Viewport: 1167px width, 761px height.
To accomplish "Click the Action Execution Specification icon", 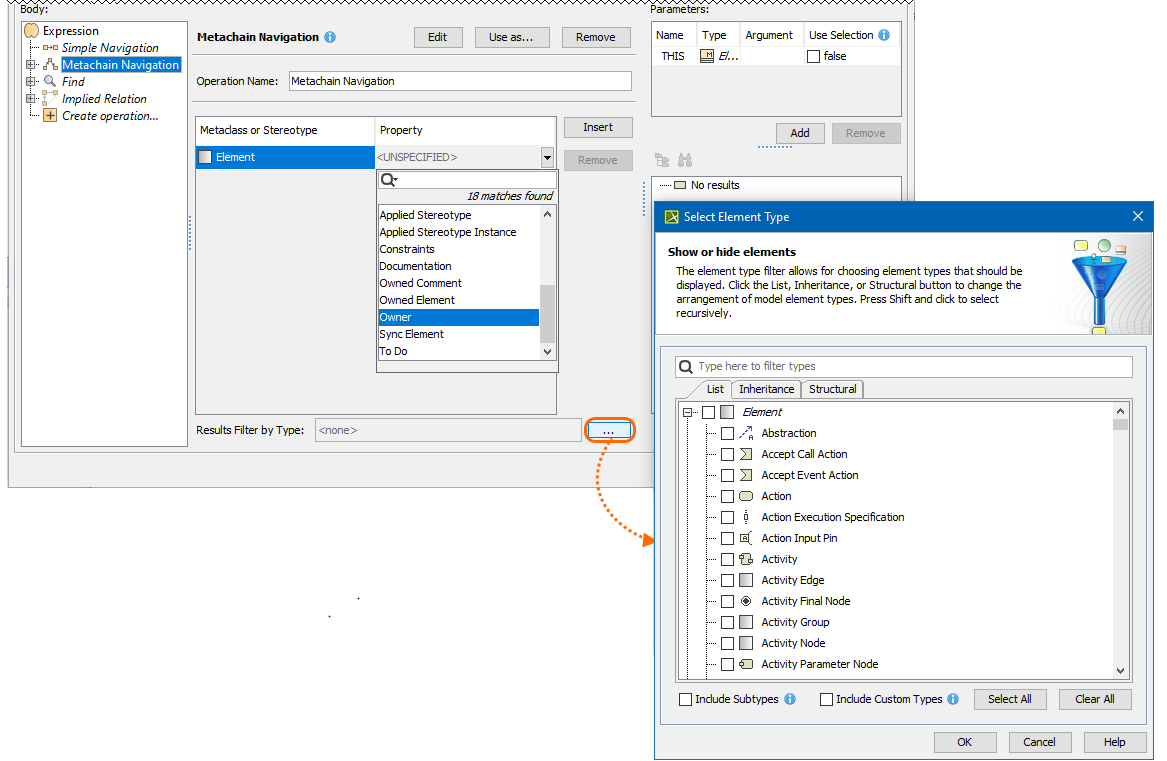I will tap(746, 517).
